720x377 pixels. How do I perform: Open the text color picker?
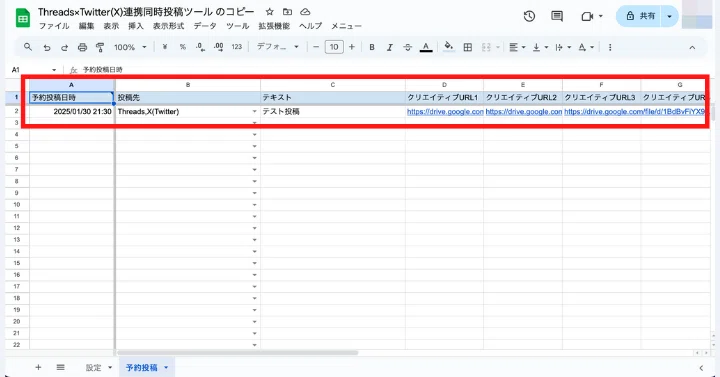click(426, 47)
